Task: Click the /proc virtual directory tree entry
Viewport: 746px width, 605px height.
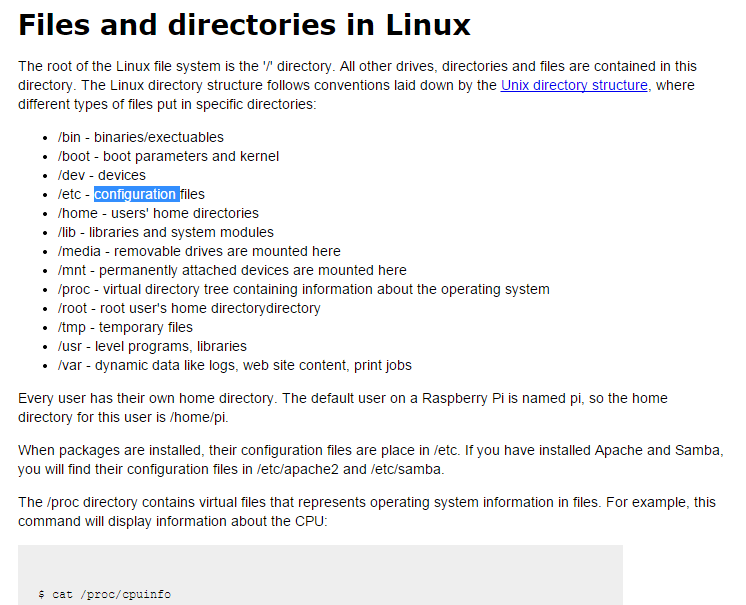Action: [x=304, y=289]
